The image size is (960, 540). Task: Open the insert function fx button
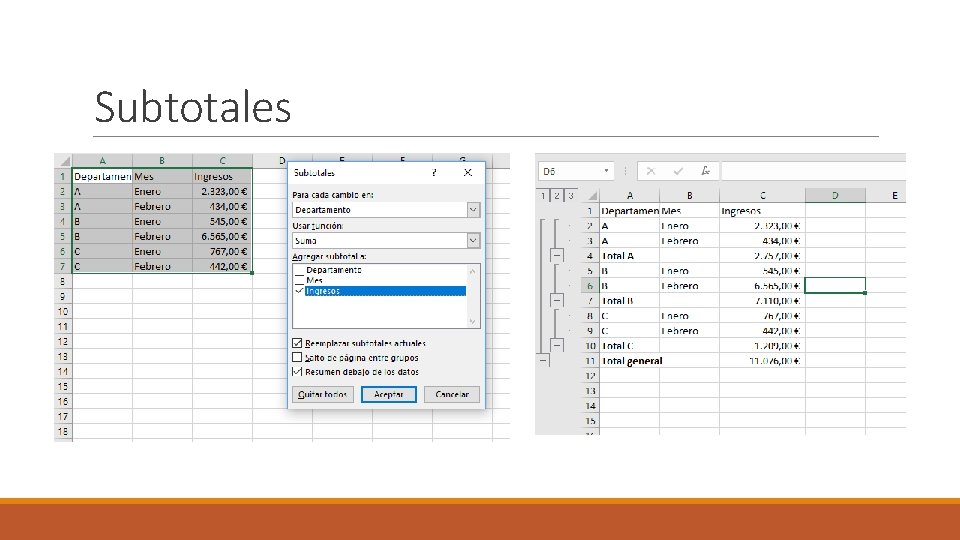point(705,171)
